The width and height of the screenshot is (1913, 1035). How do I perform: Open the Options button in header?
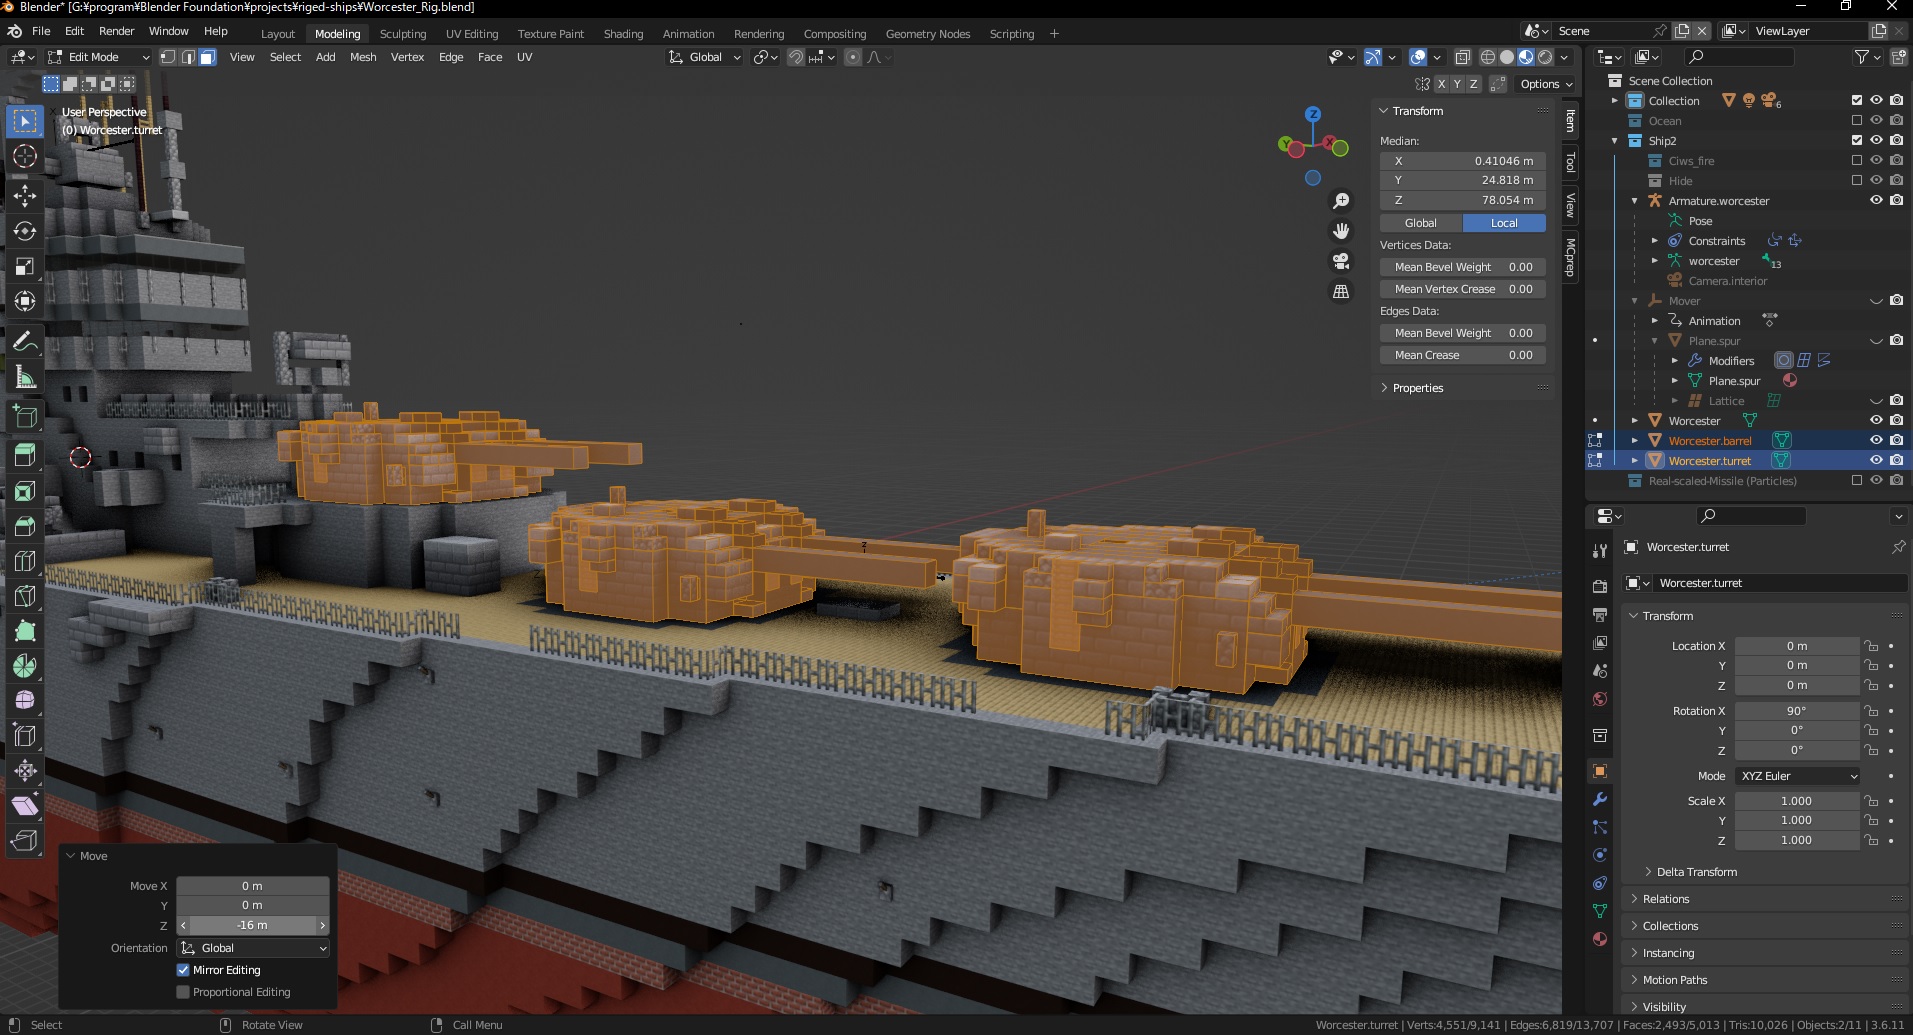1546,84
